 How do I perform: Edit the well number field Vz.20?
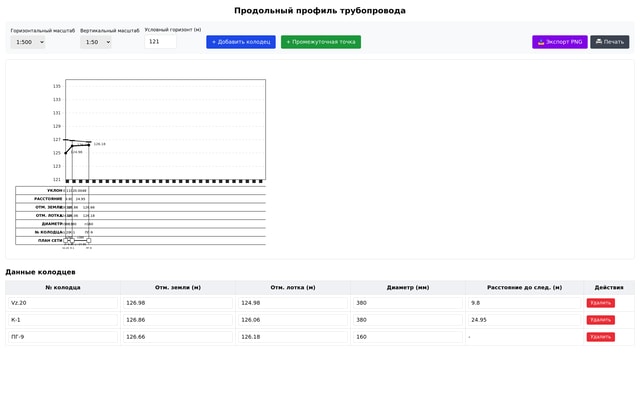tap(63, 303)
